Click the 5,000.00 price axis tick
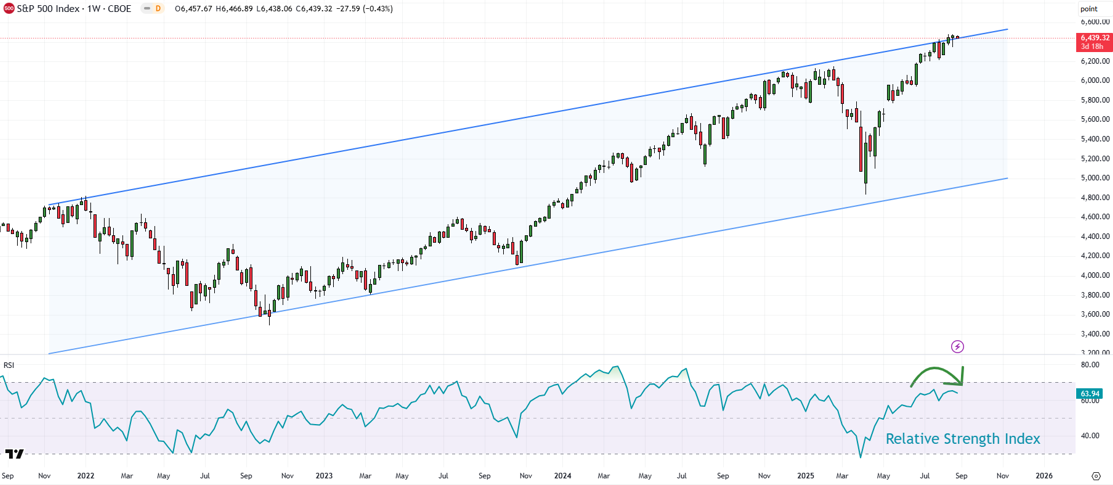This screenshot has height=485, width=1113. tap(1094, 178)
